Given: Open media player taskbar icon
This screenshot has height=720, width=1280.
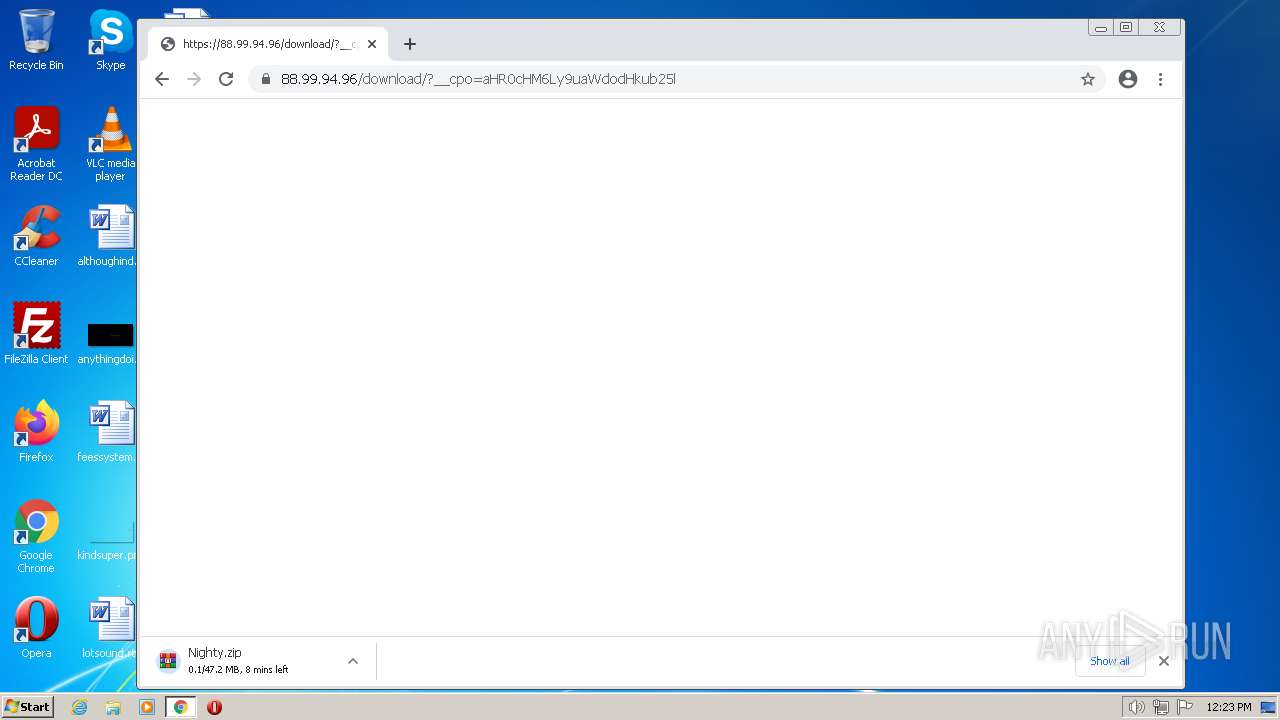Looking at the screenshot, I should tap(147, 707).
